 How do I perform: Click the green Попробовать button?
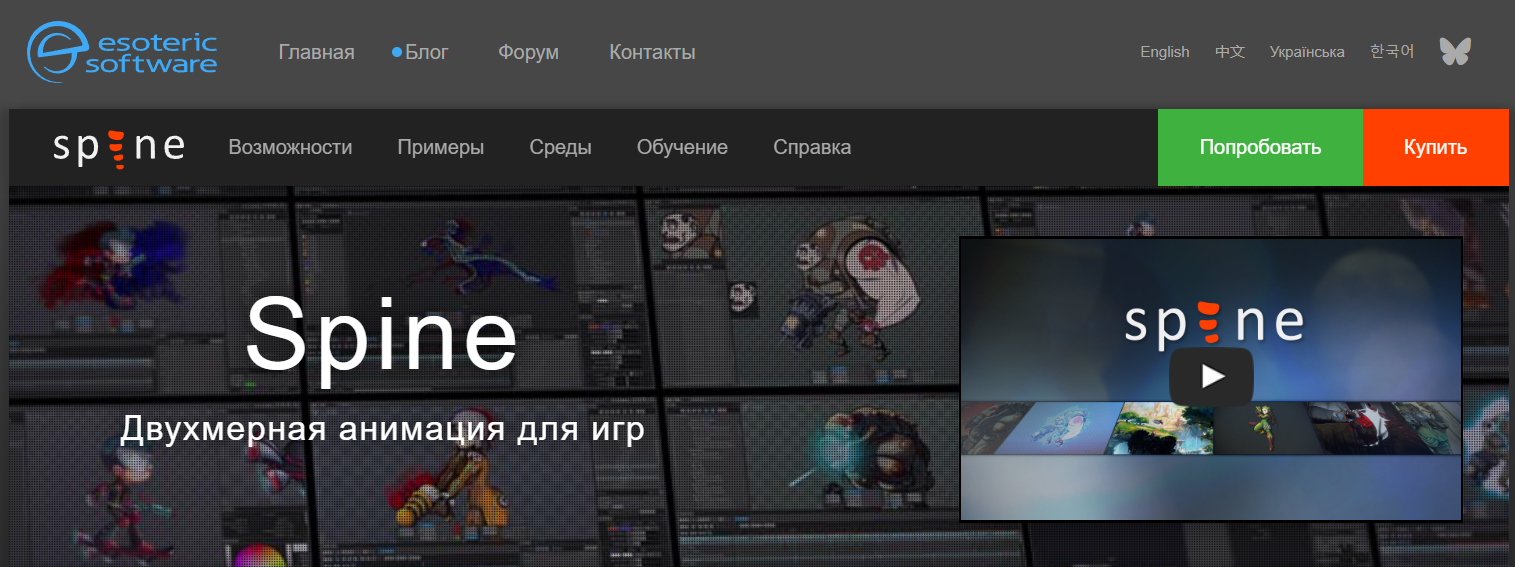click(1260, 147)
